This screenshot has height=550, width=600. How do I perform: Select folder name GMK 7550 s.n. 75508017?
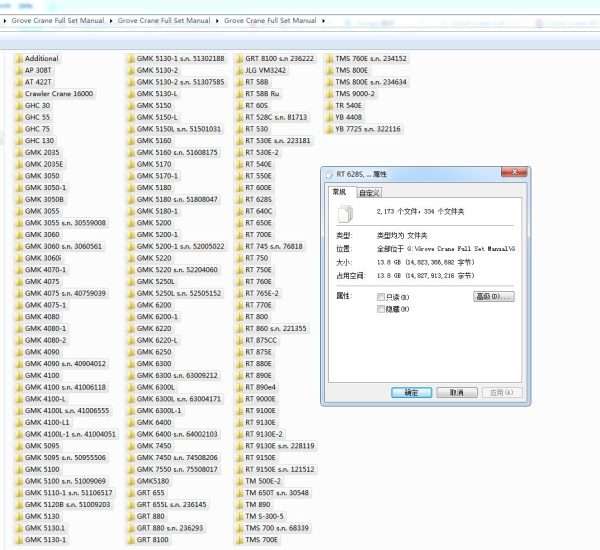click(x=177, y=469)
